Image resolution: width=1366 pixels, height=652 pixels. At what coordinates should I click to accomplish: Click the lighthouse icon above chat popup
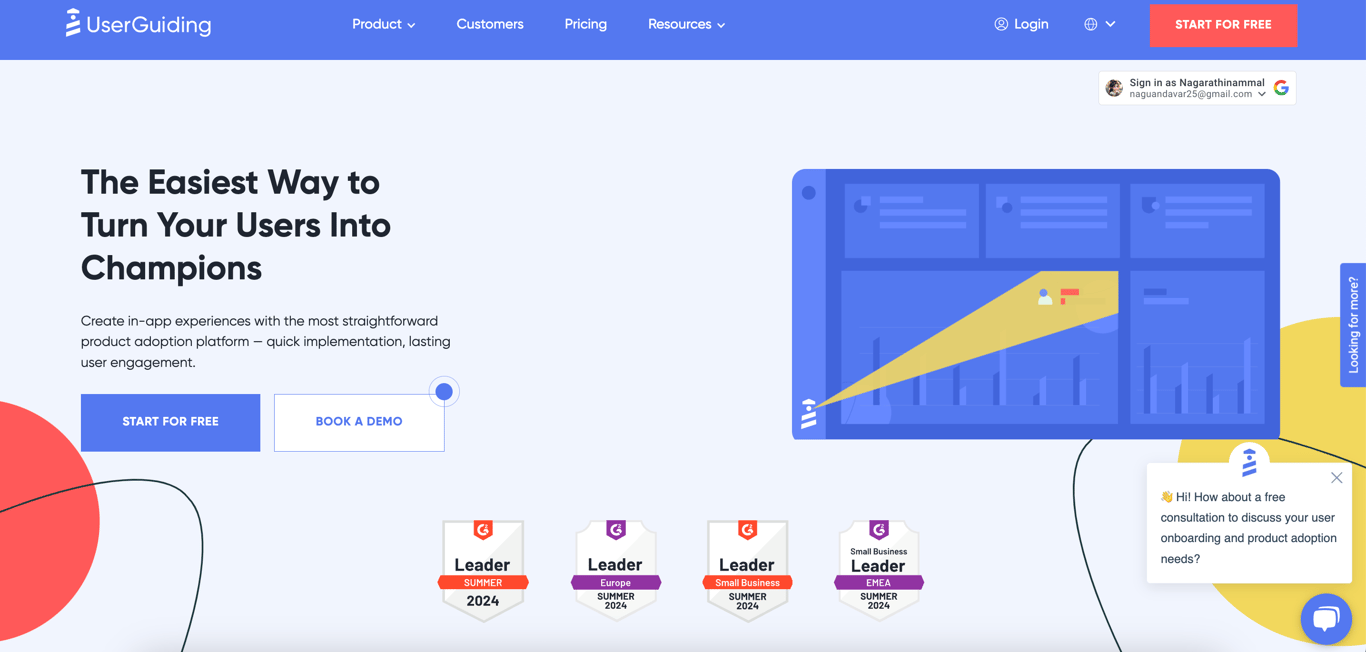pos(1249,462)
